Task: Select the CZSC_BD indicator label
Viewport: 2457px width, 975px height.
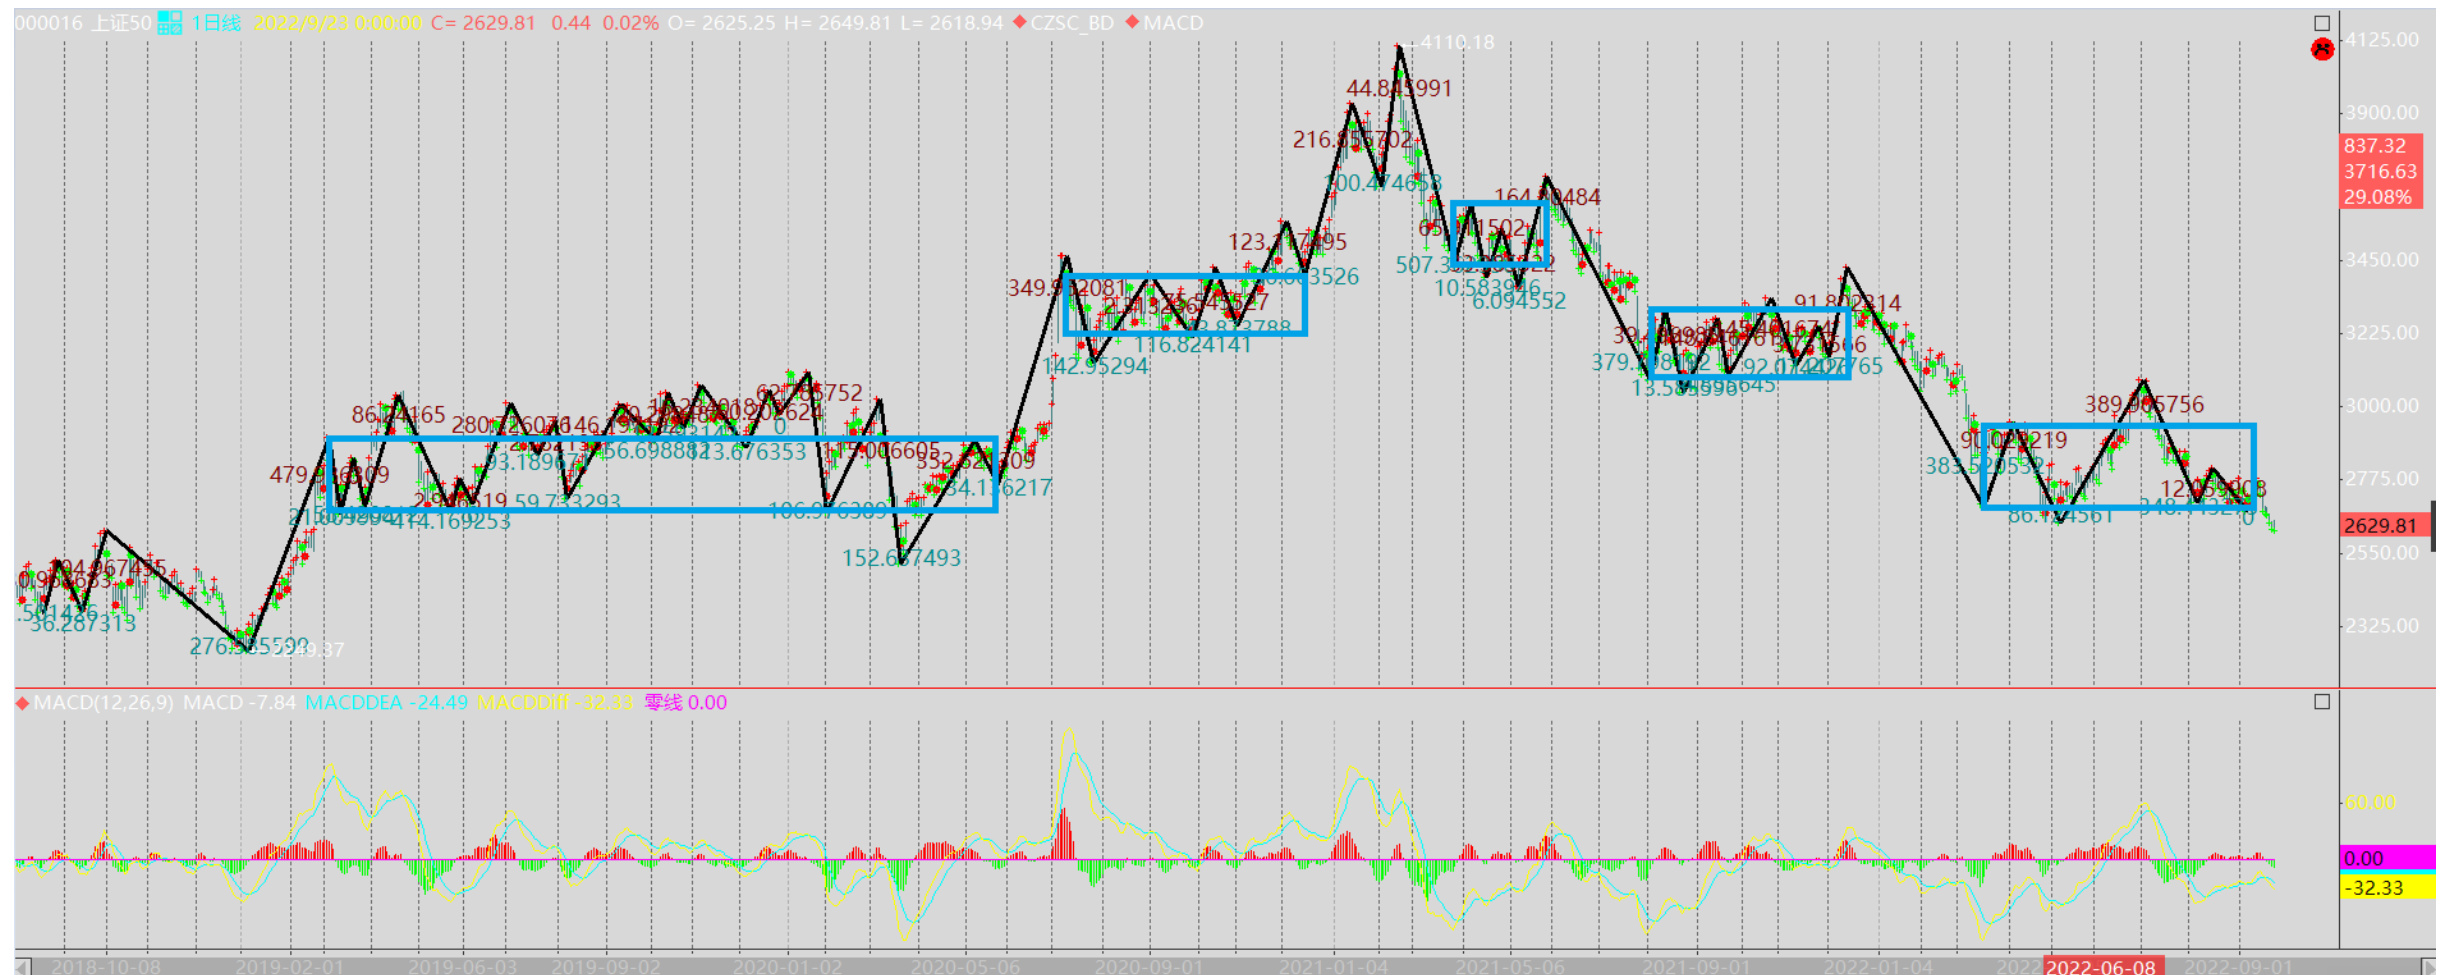Action: point(1072,23)
